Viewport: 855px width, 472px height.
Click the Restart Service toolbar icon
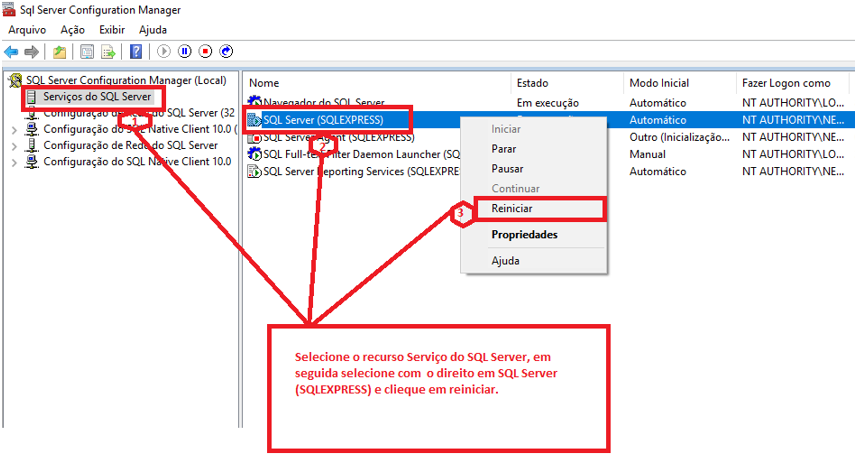(226, 51)
